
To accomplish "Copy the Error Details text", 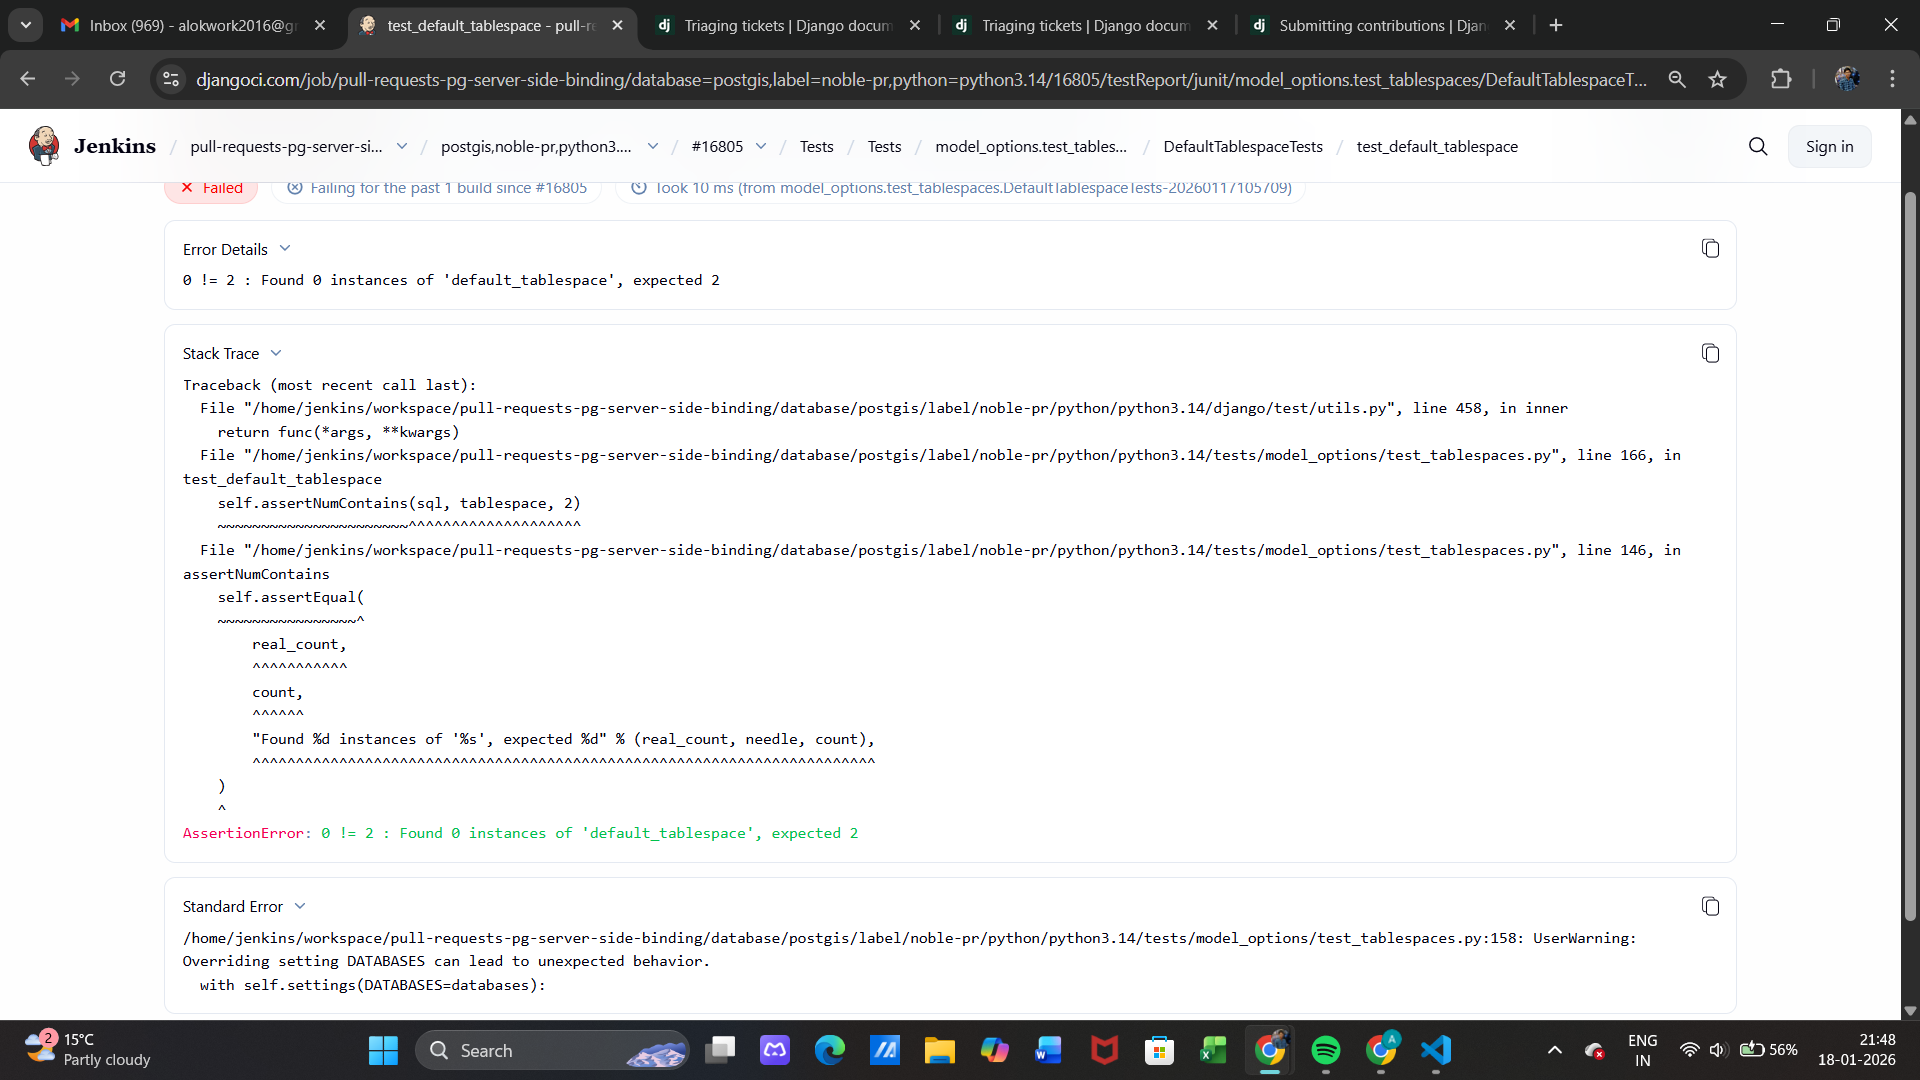I will pos(1710,249).
